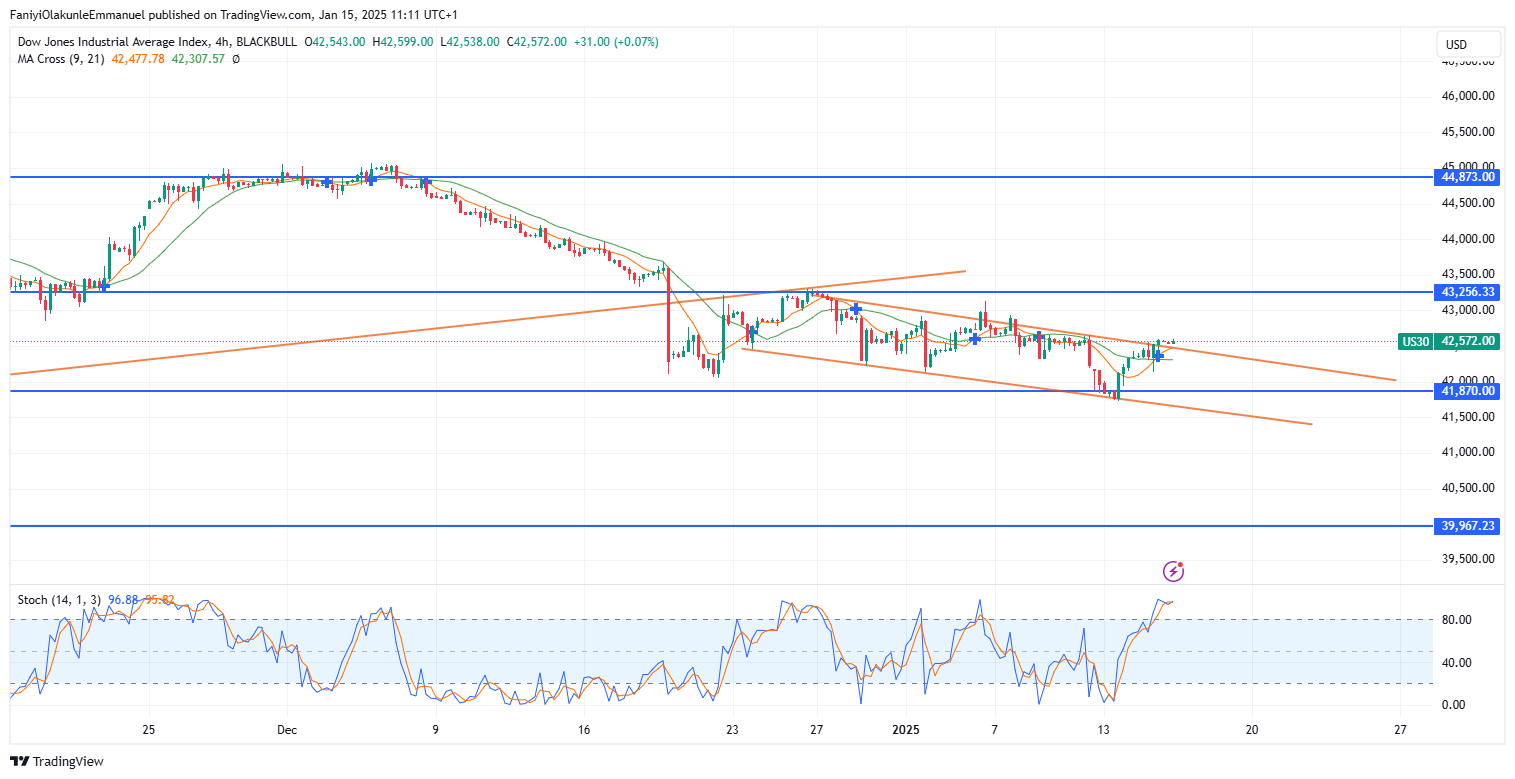Click the Dec label on time axis
1515x779 pixels.
point(286,730)
